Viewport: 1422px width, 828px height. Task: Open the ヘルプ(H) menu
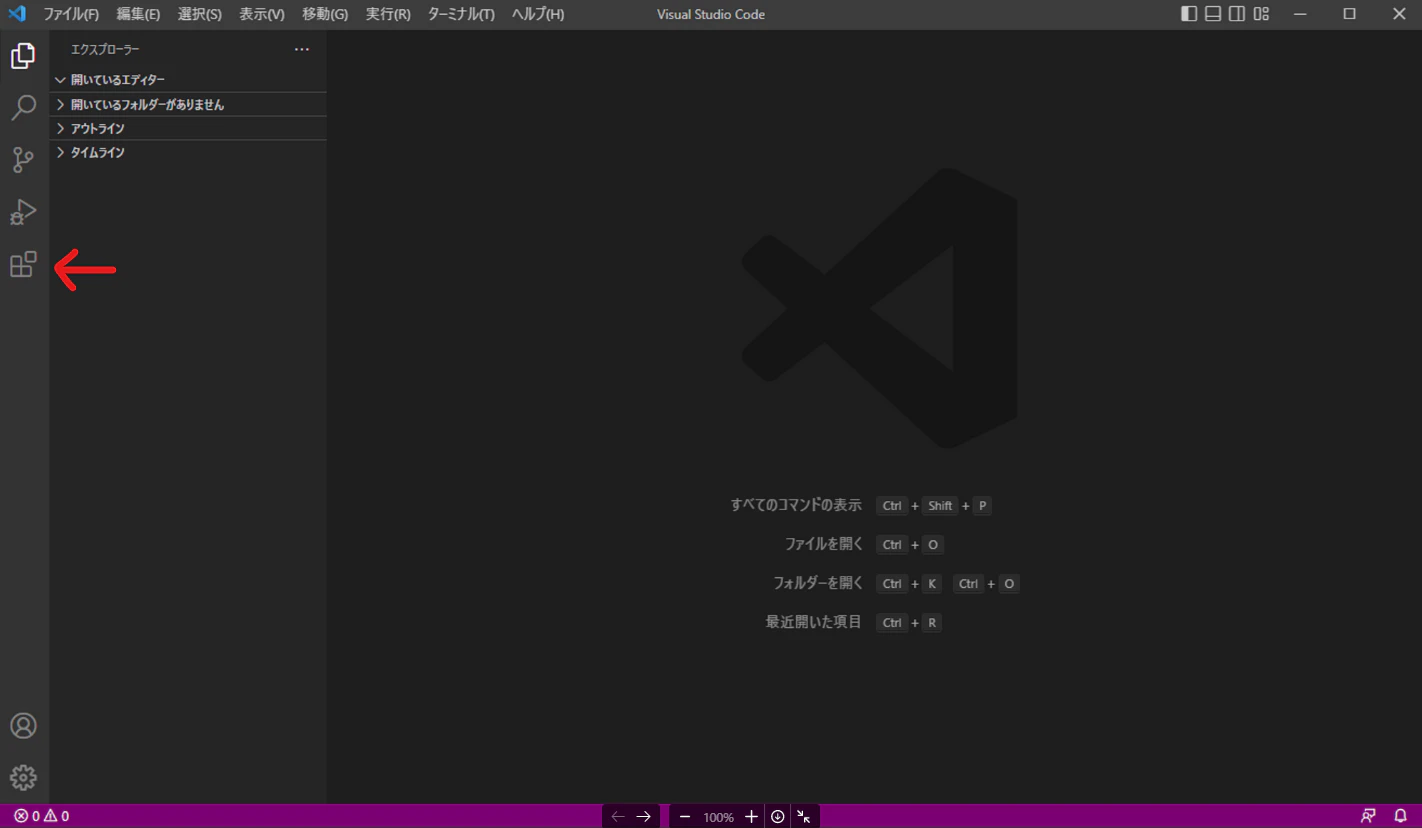click(538, 14)
